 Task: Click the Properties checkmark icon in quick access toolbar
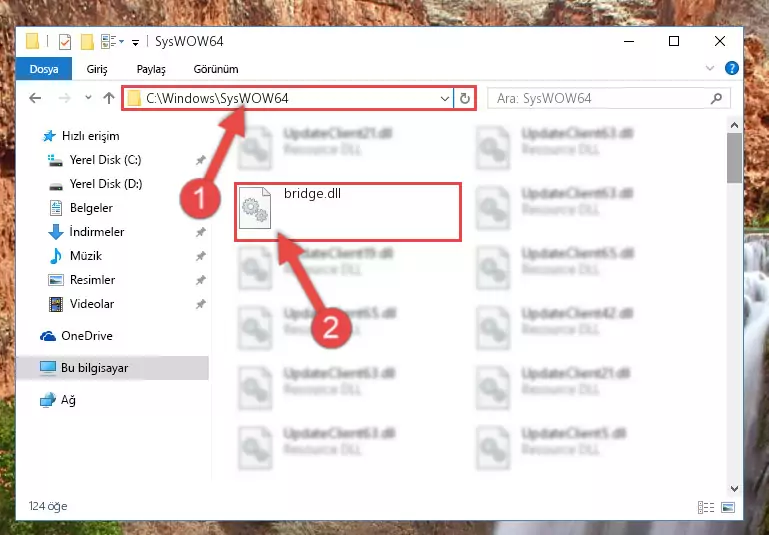coord(64,42)
